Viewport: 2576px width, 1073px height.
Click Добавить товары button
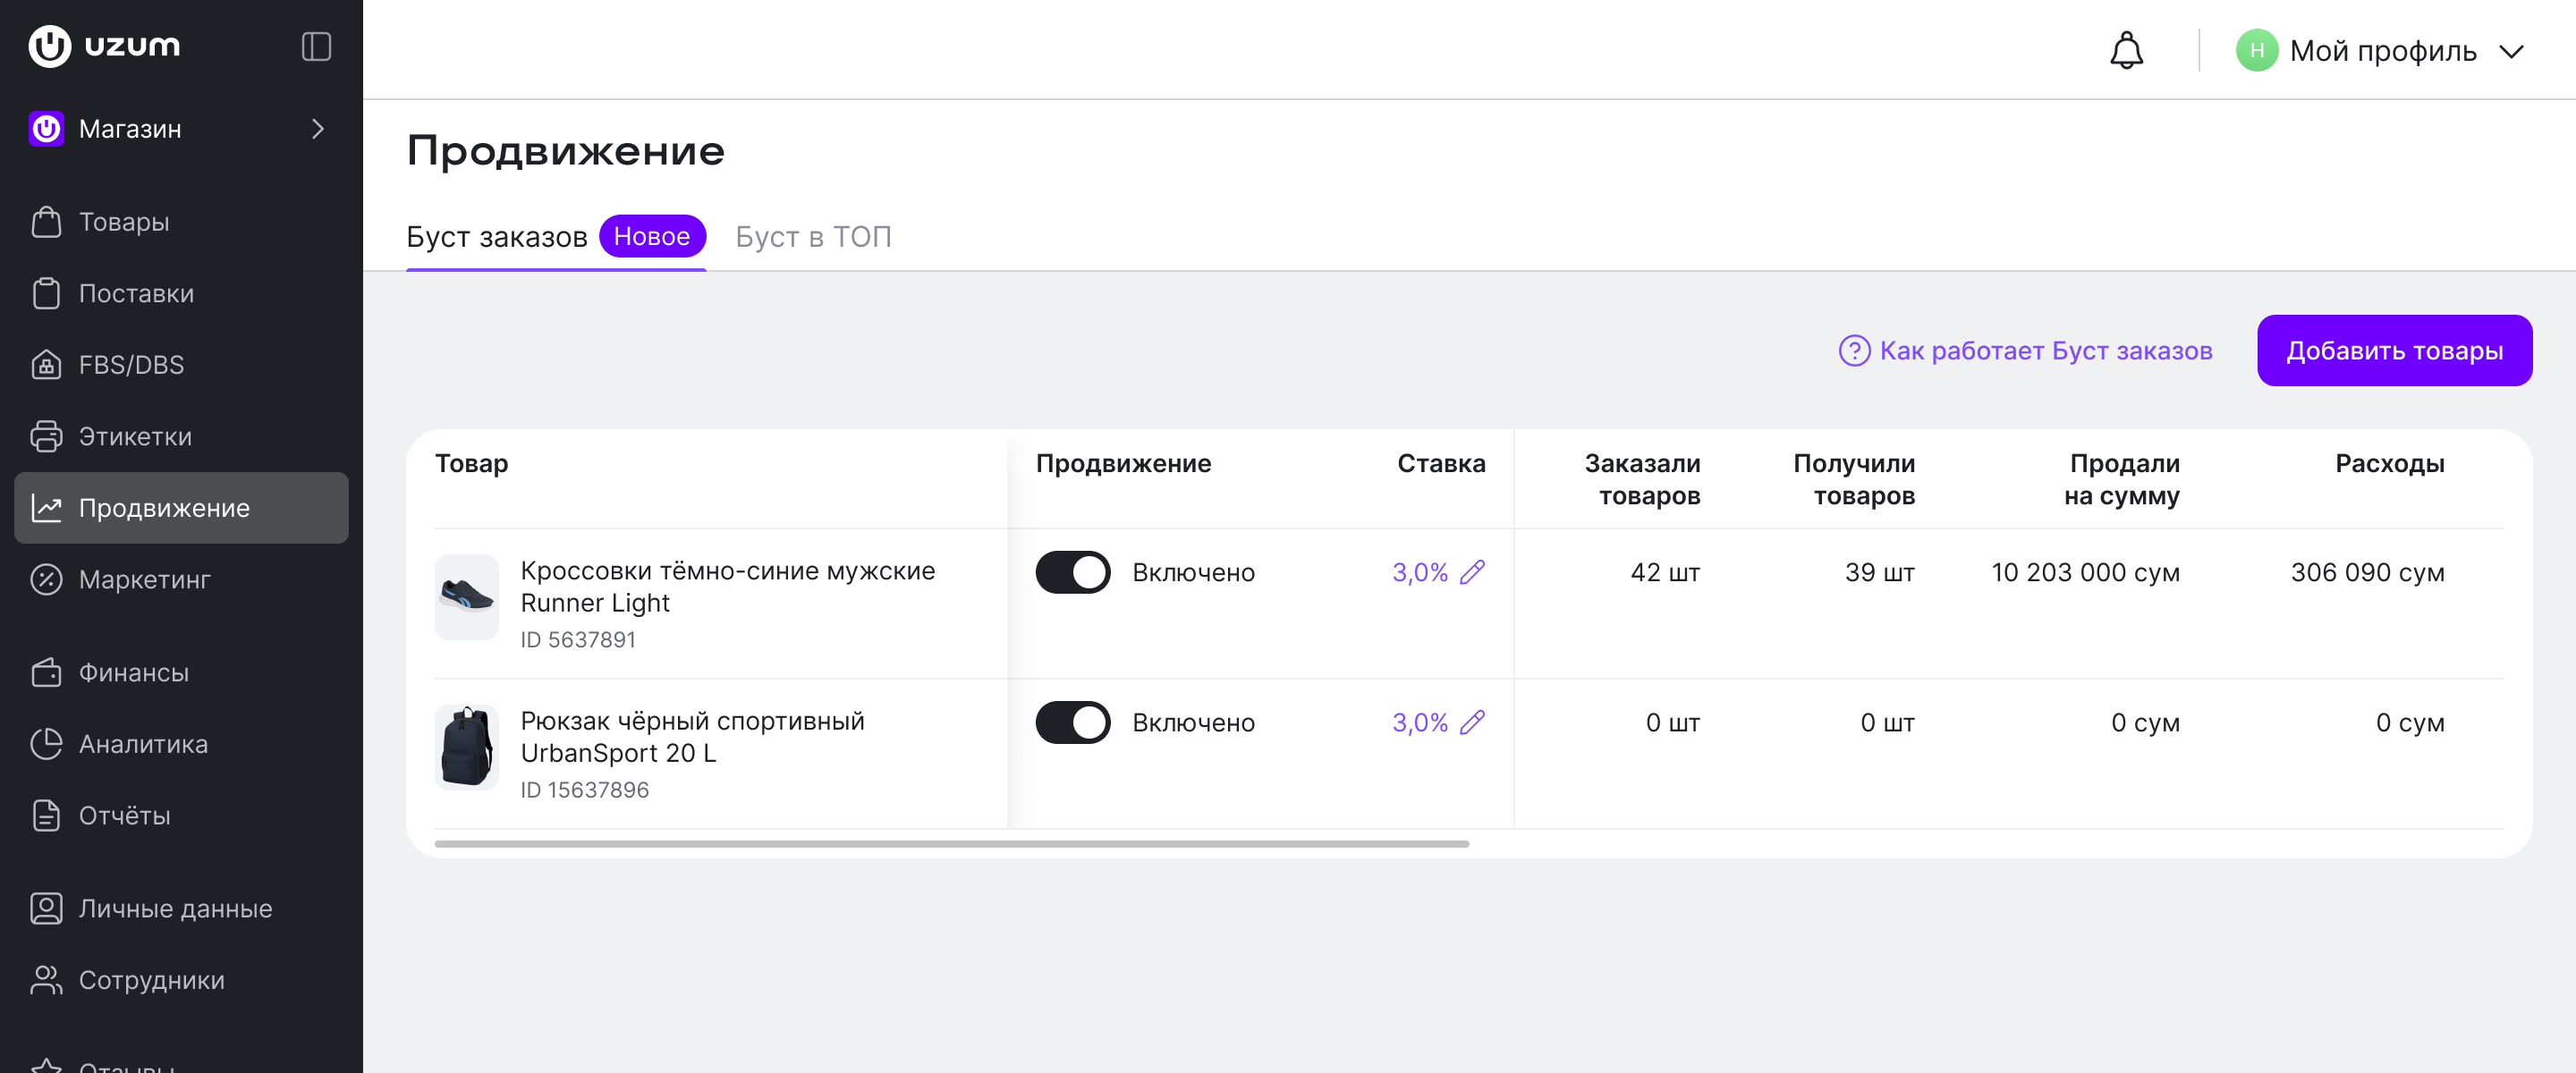[x=2394, y=351]
